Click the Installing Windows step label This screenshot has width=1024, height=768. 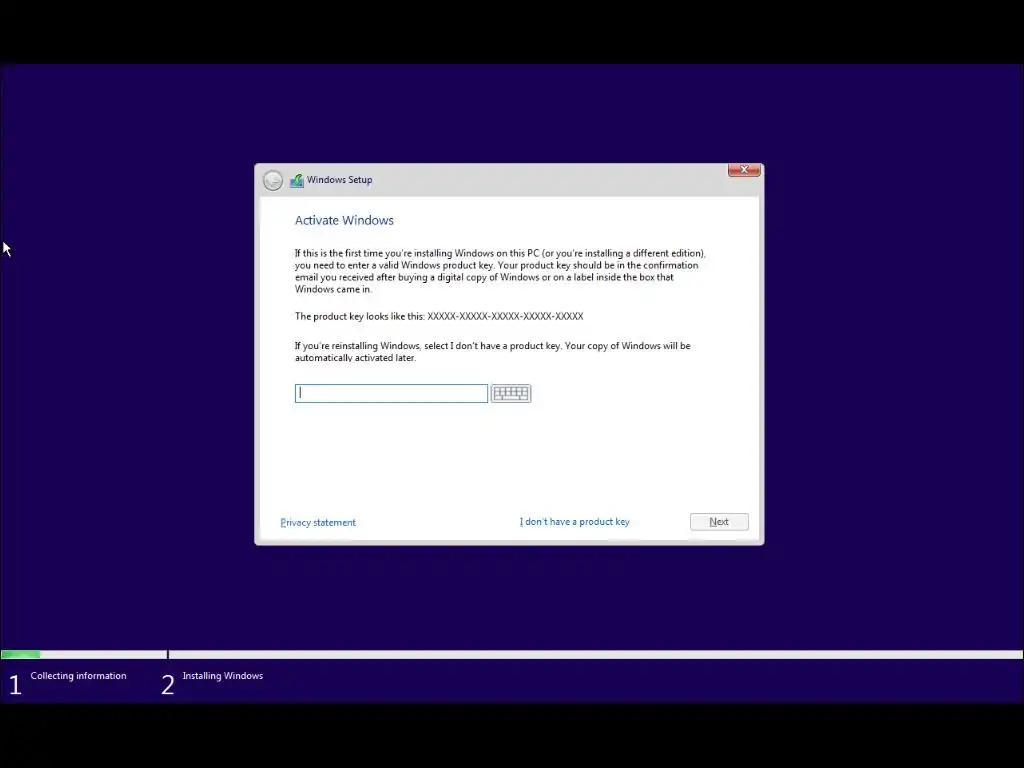[x=223, y=676]
